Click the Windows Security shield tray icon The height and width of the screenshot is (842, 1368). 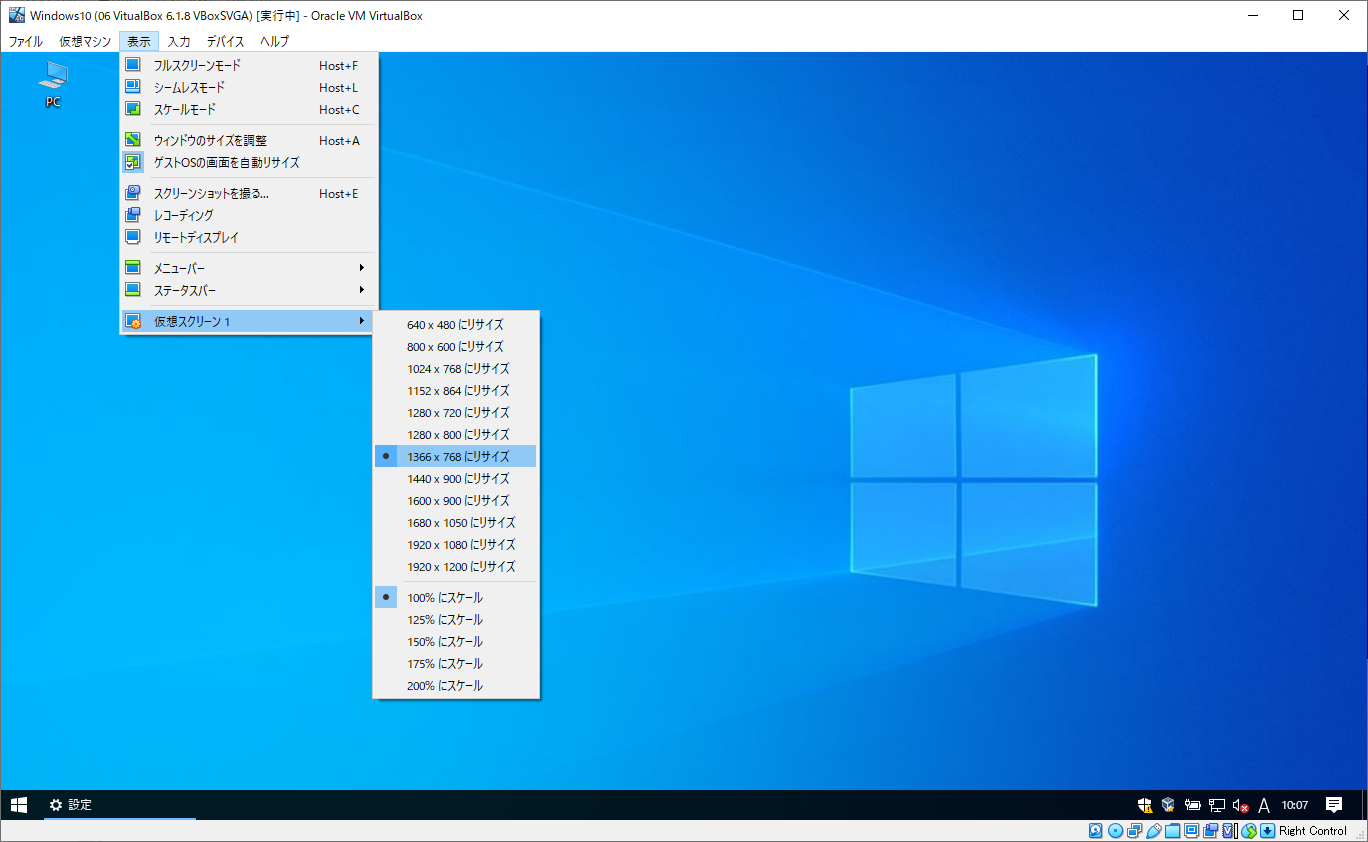(1145, 805)
